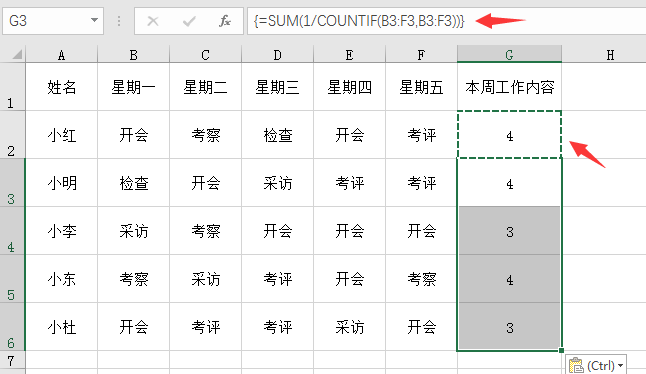
Task: Click the 本周工作内容 header cell
Action: tap(509, 86)
